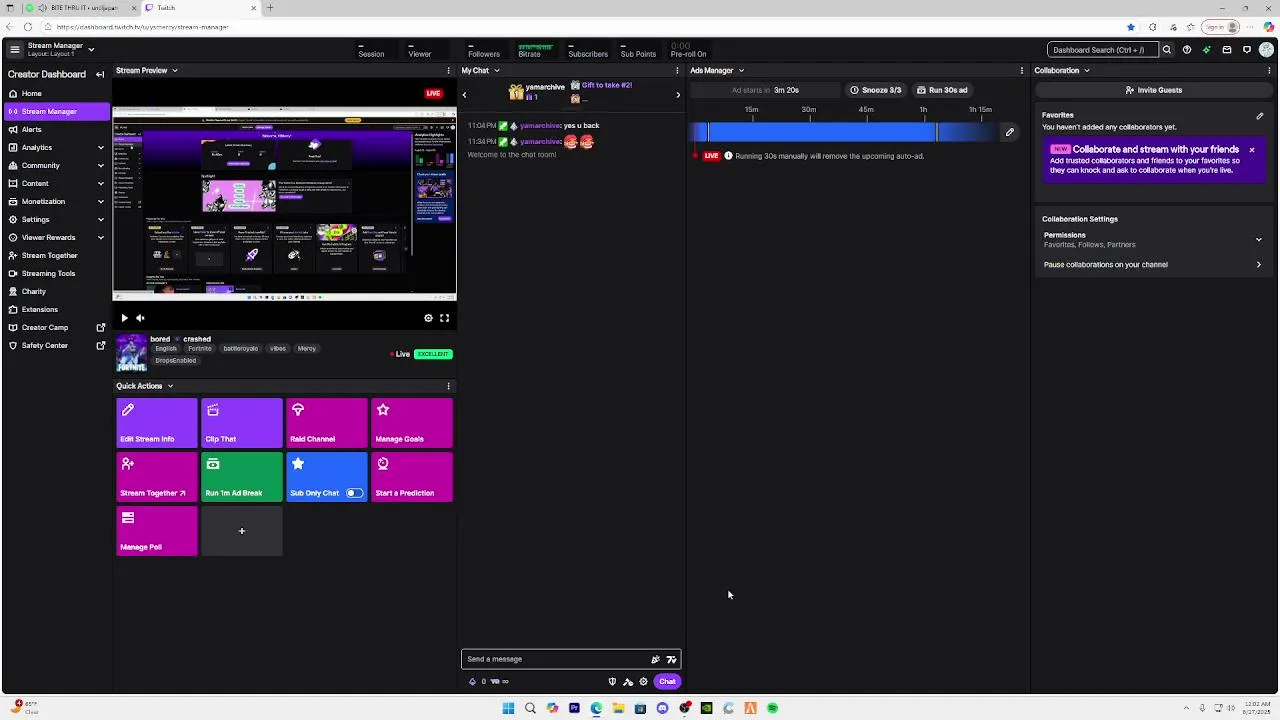Send message with the Chat button
1280x720 pixels.
point(667,682)
